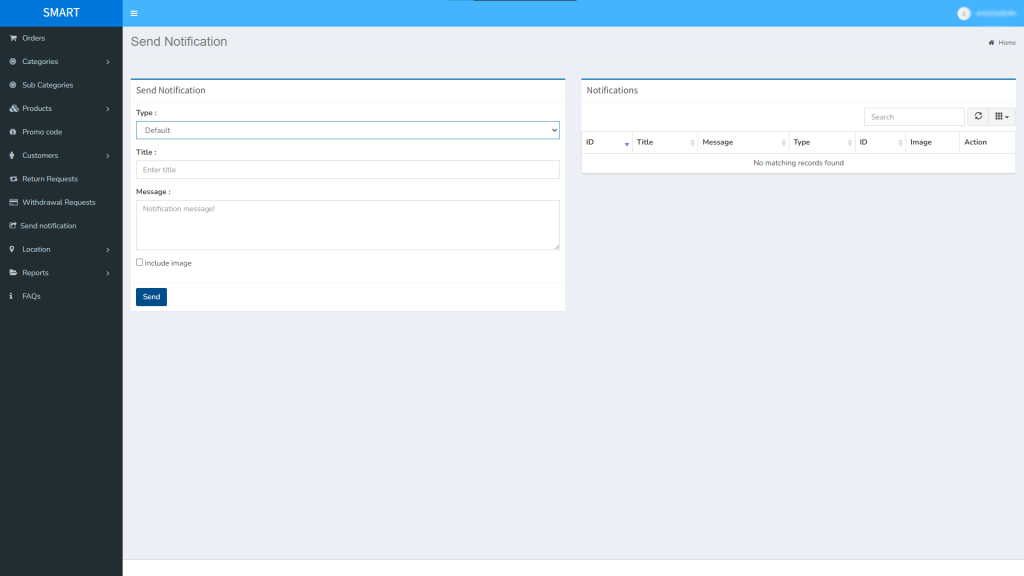The image size is (1024, 576).
Task: Click inside the Search field of Notifications
Action: click(913, 116)
